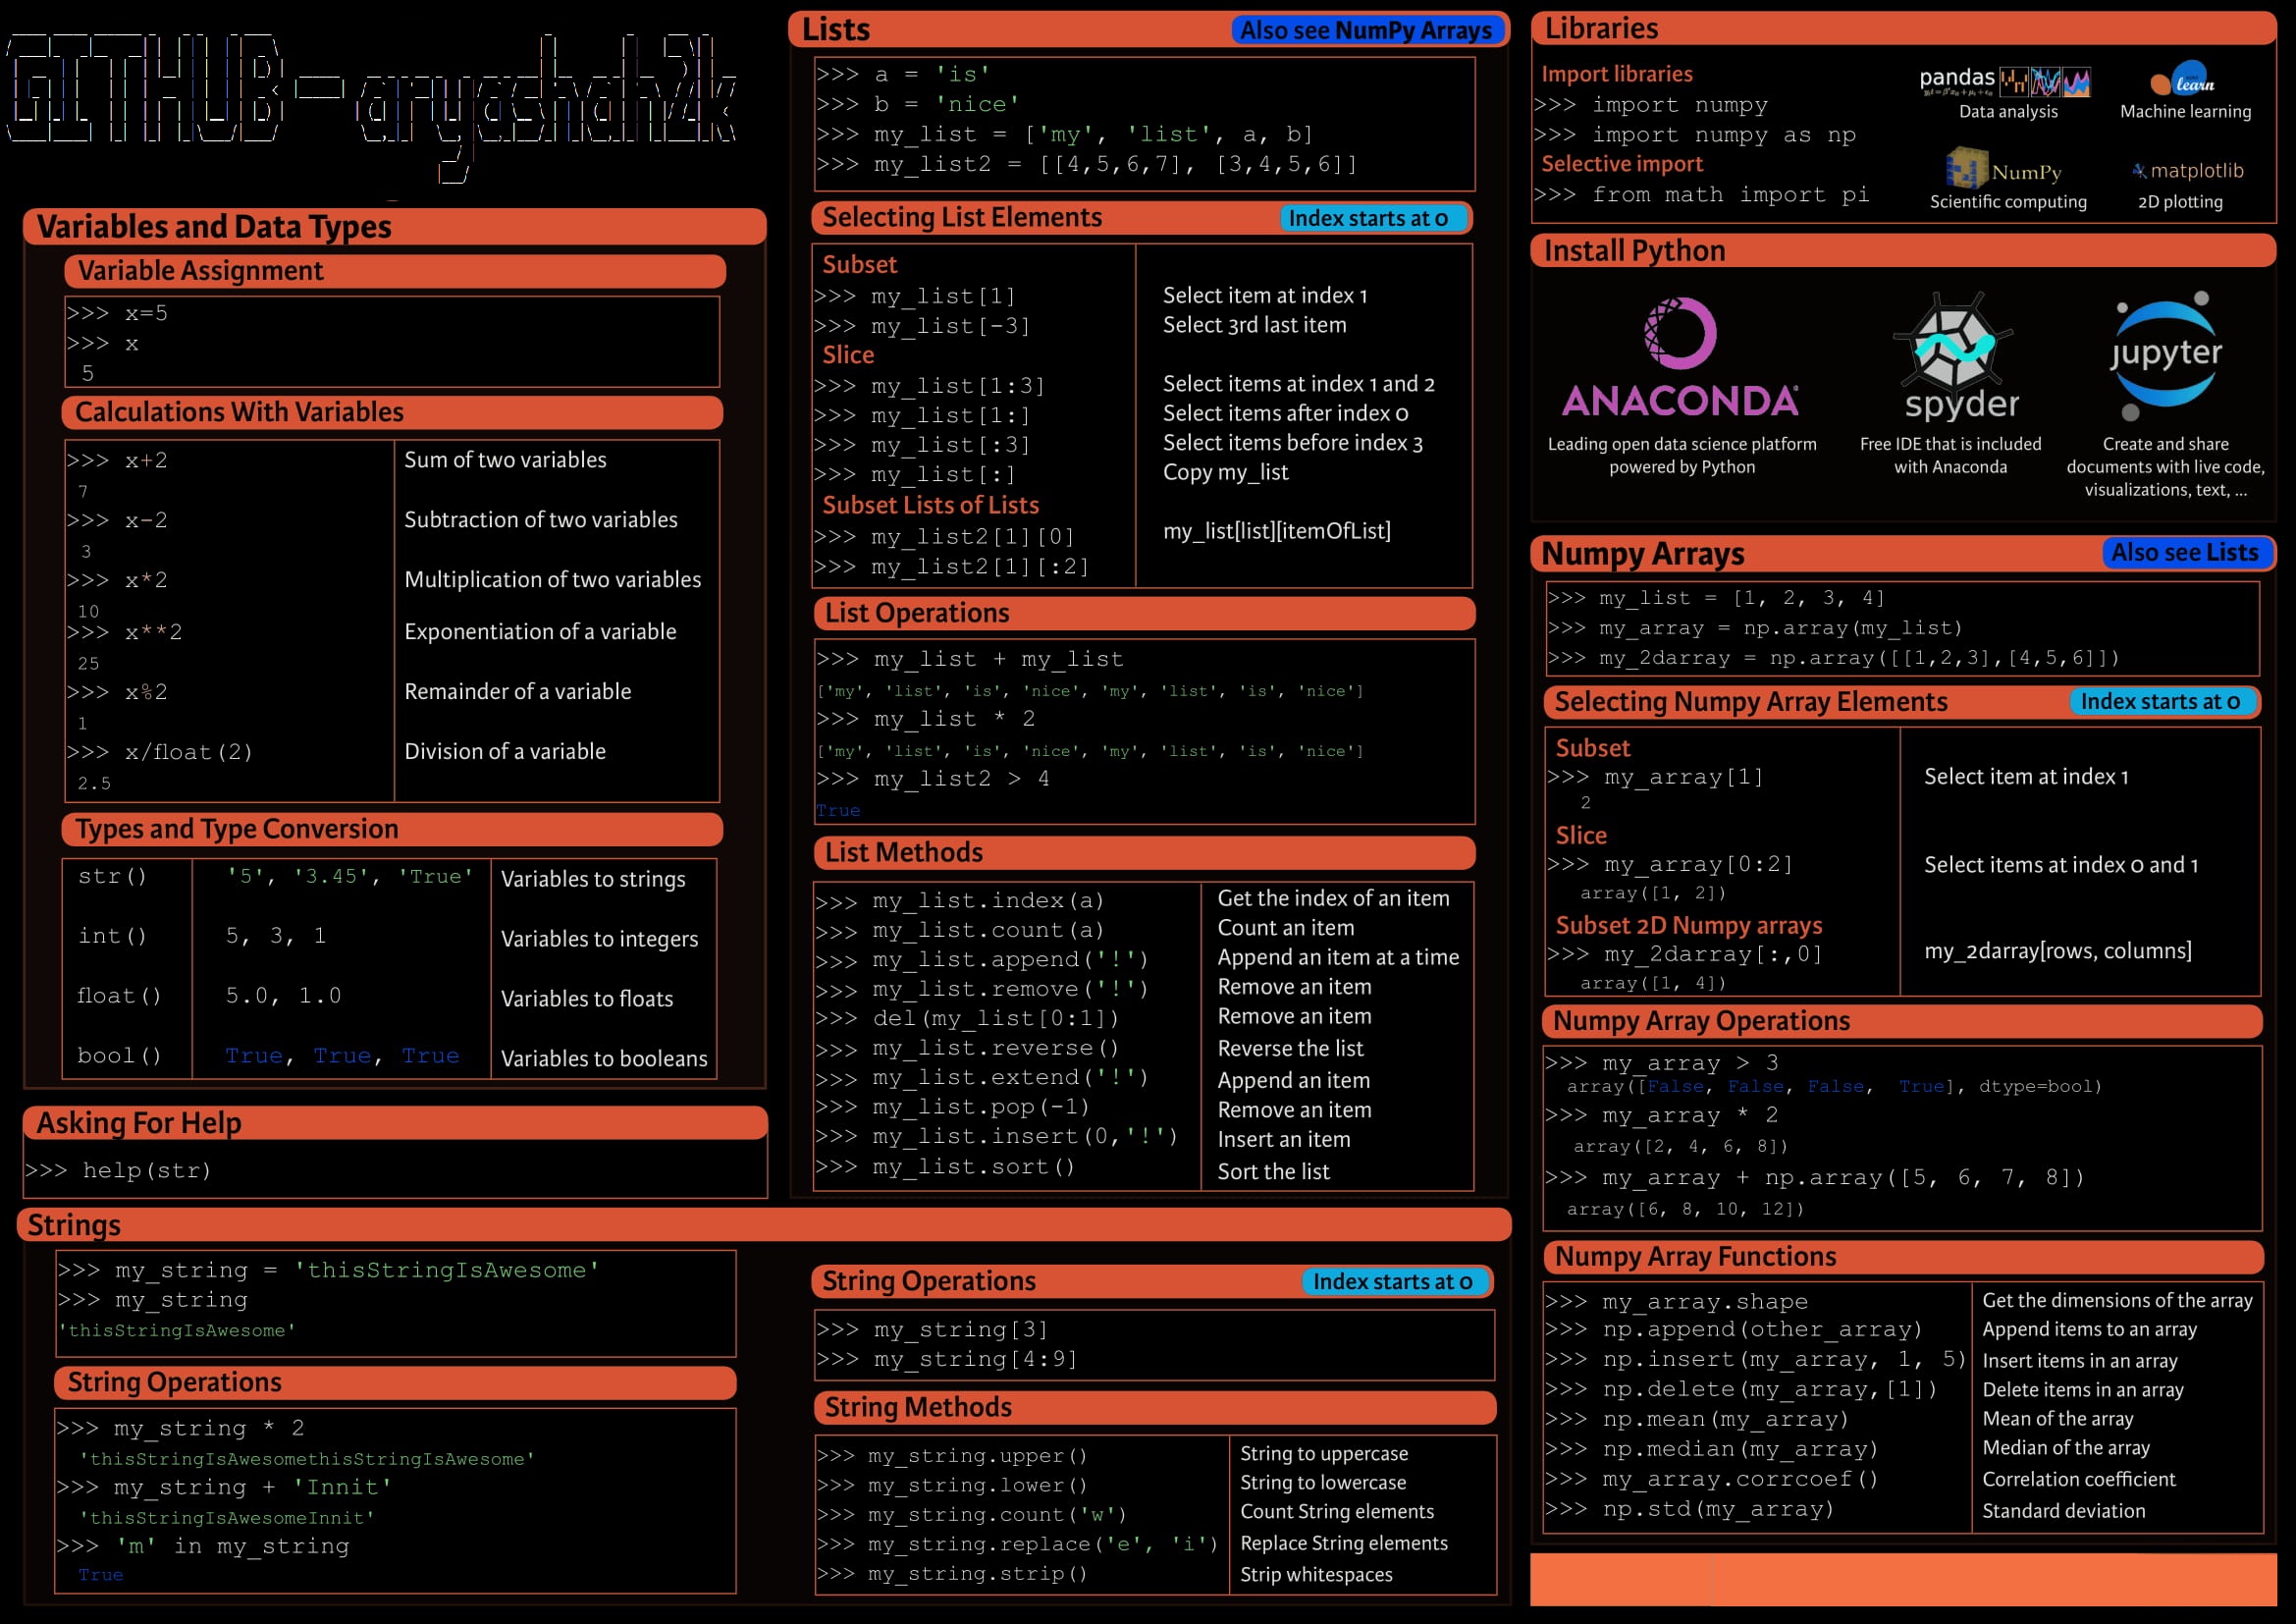
Task: Click 'my_2darray[rows, columns]' description
Action: click(2058, 951)
